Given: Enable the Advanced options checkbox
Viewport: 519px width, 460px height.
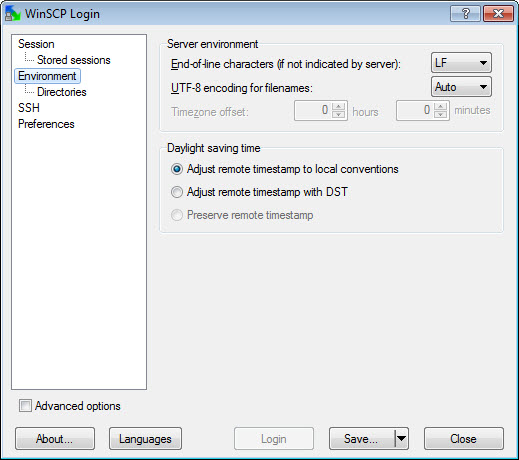Looking at the screenshot, I should click(25, 406).
